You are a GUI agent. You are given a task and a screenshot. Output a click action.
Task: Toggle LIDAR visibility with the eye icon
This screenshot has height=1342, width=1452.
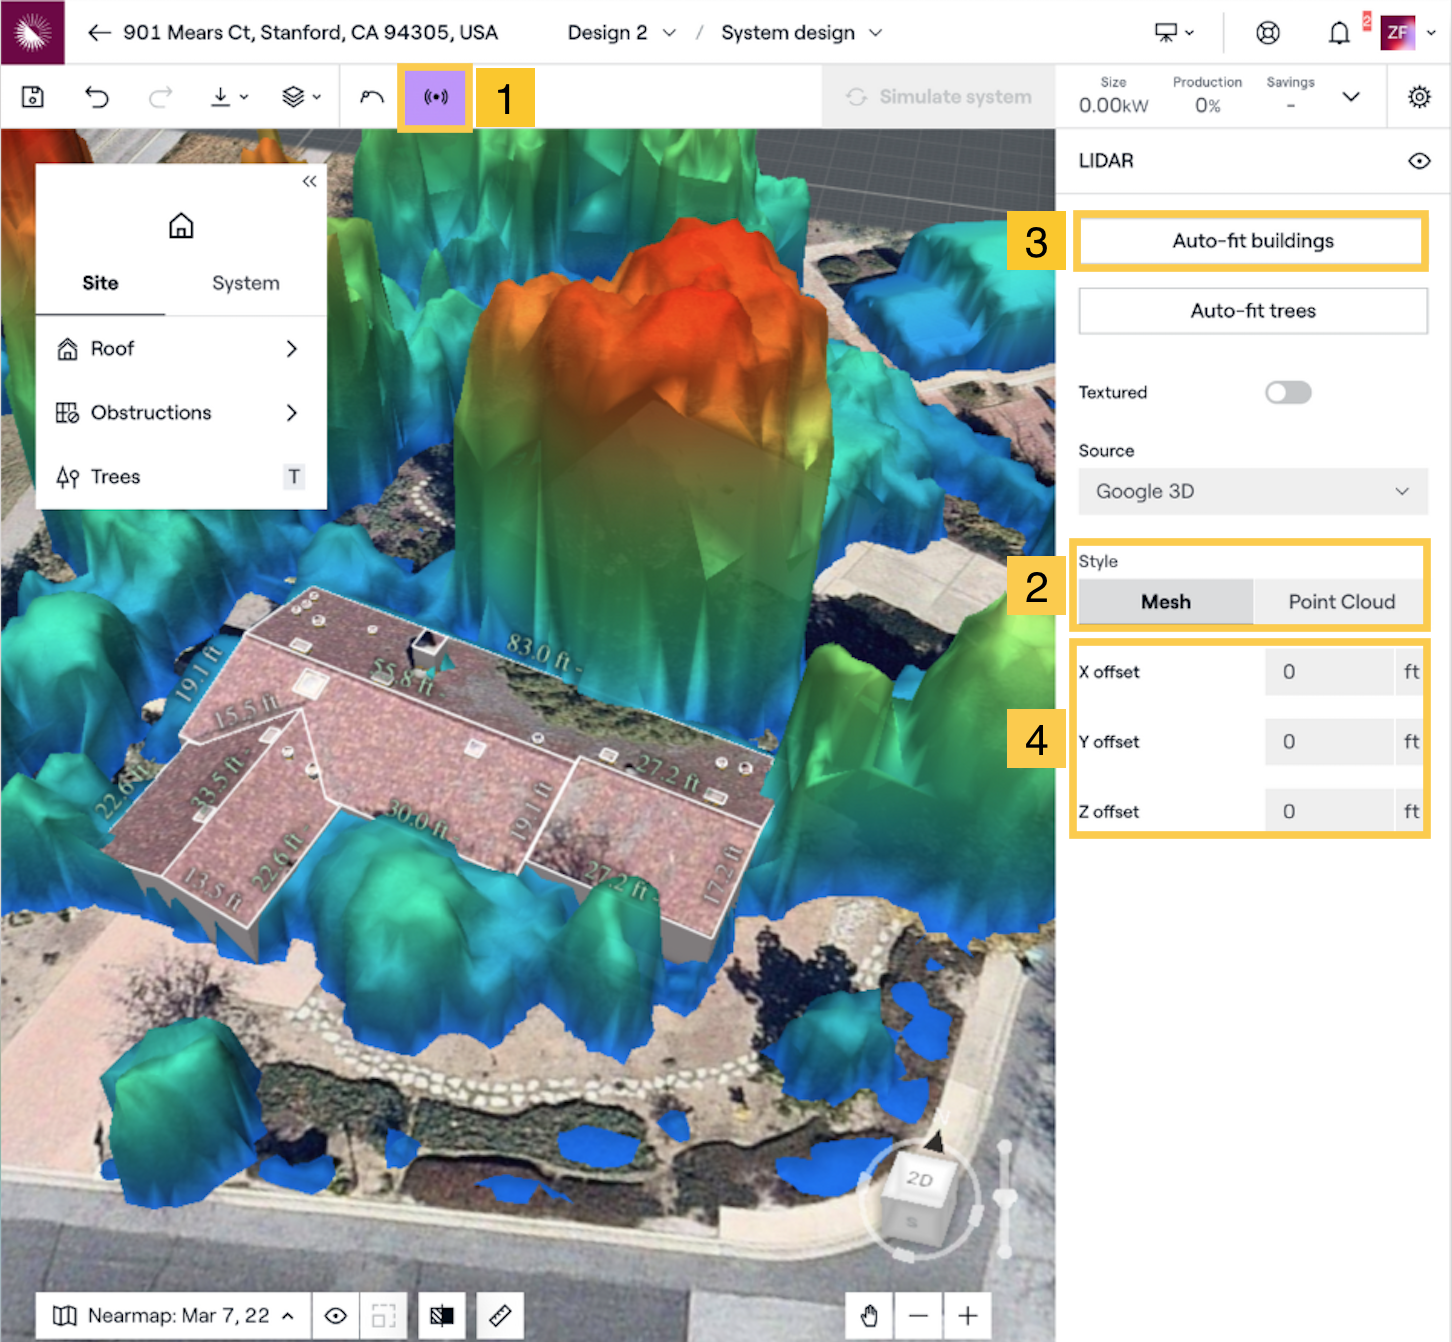[x=1419, y=161]
